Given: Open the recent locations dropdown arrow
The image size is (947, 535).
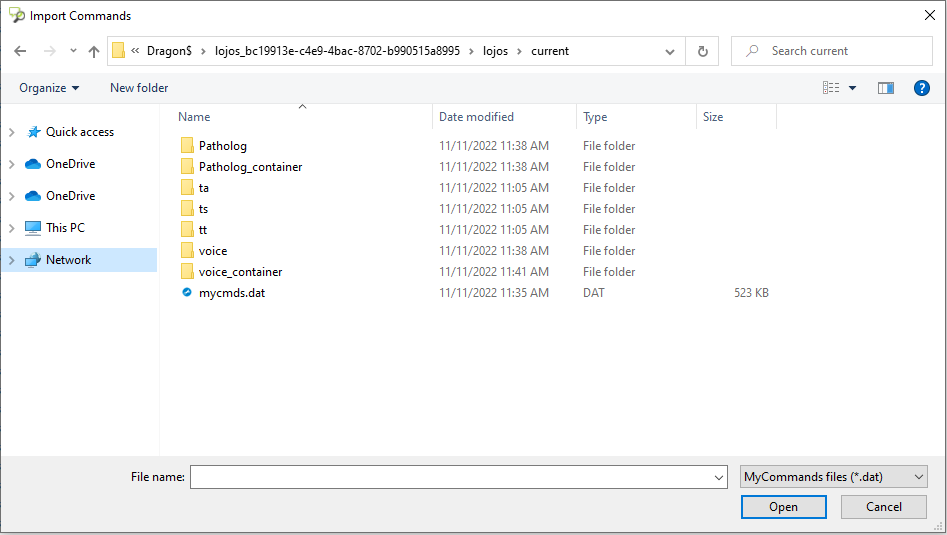Looking at the screenshot, I should [x=73, y=51].
